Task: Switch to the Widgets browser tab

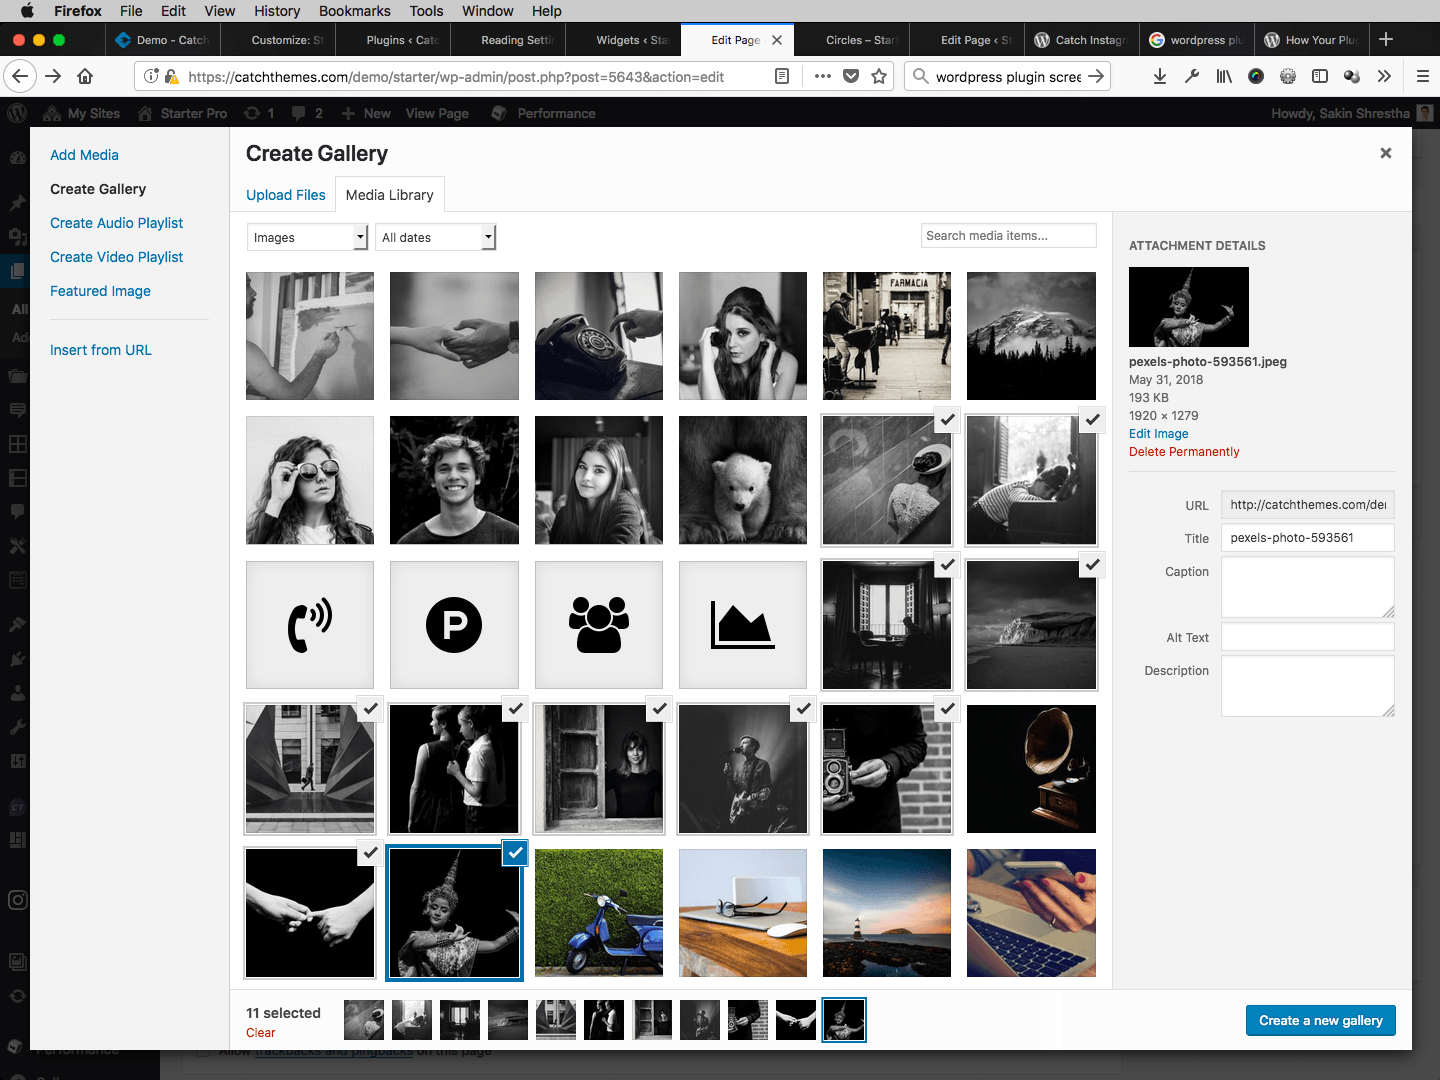Action: pyautogui.click(x=623, y=40)
